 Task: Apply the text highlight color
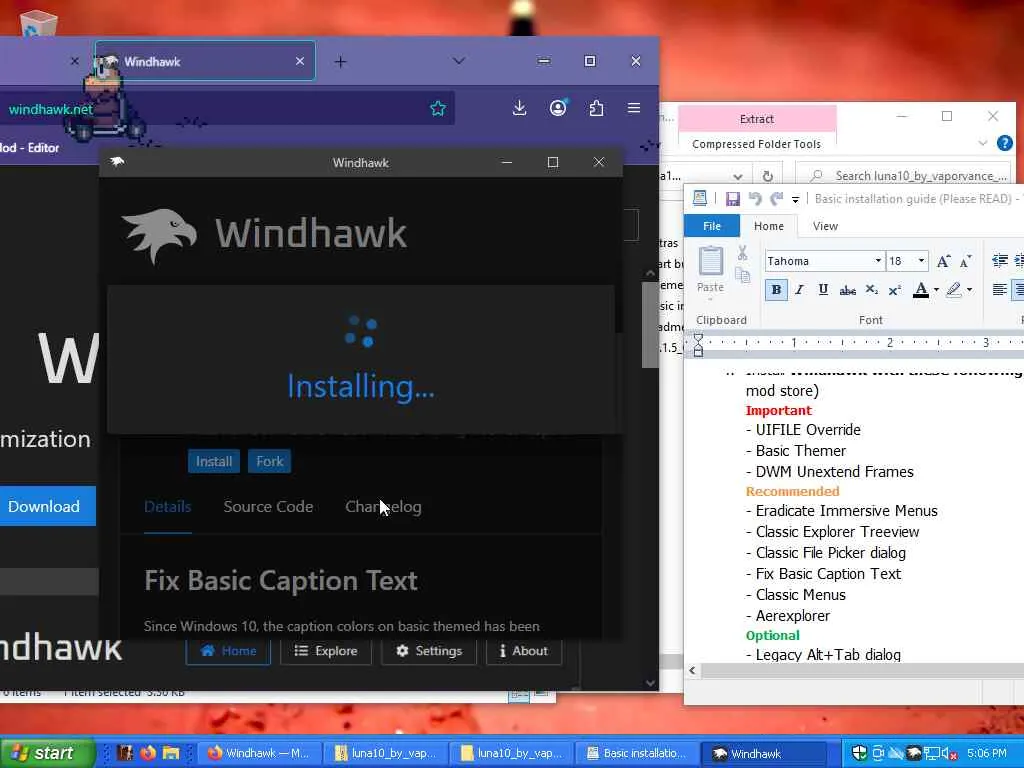953,290
